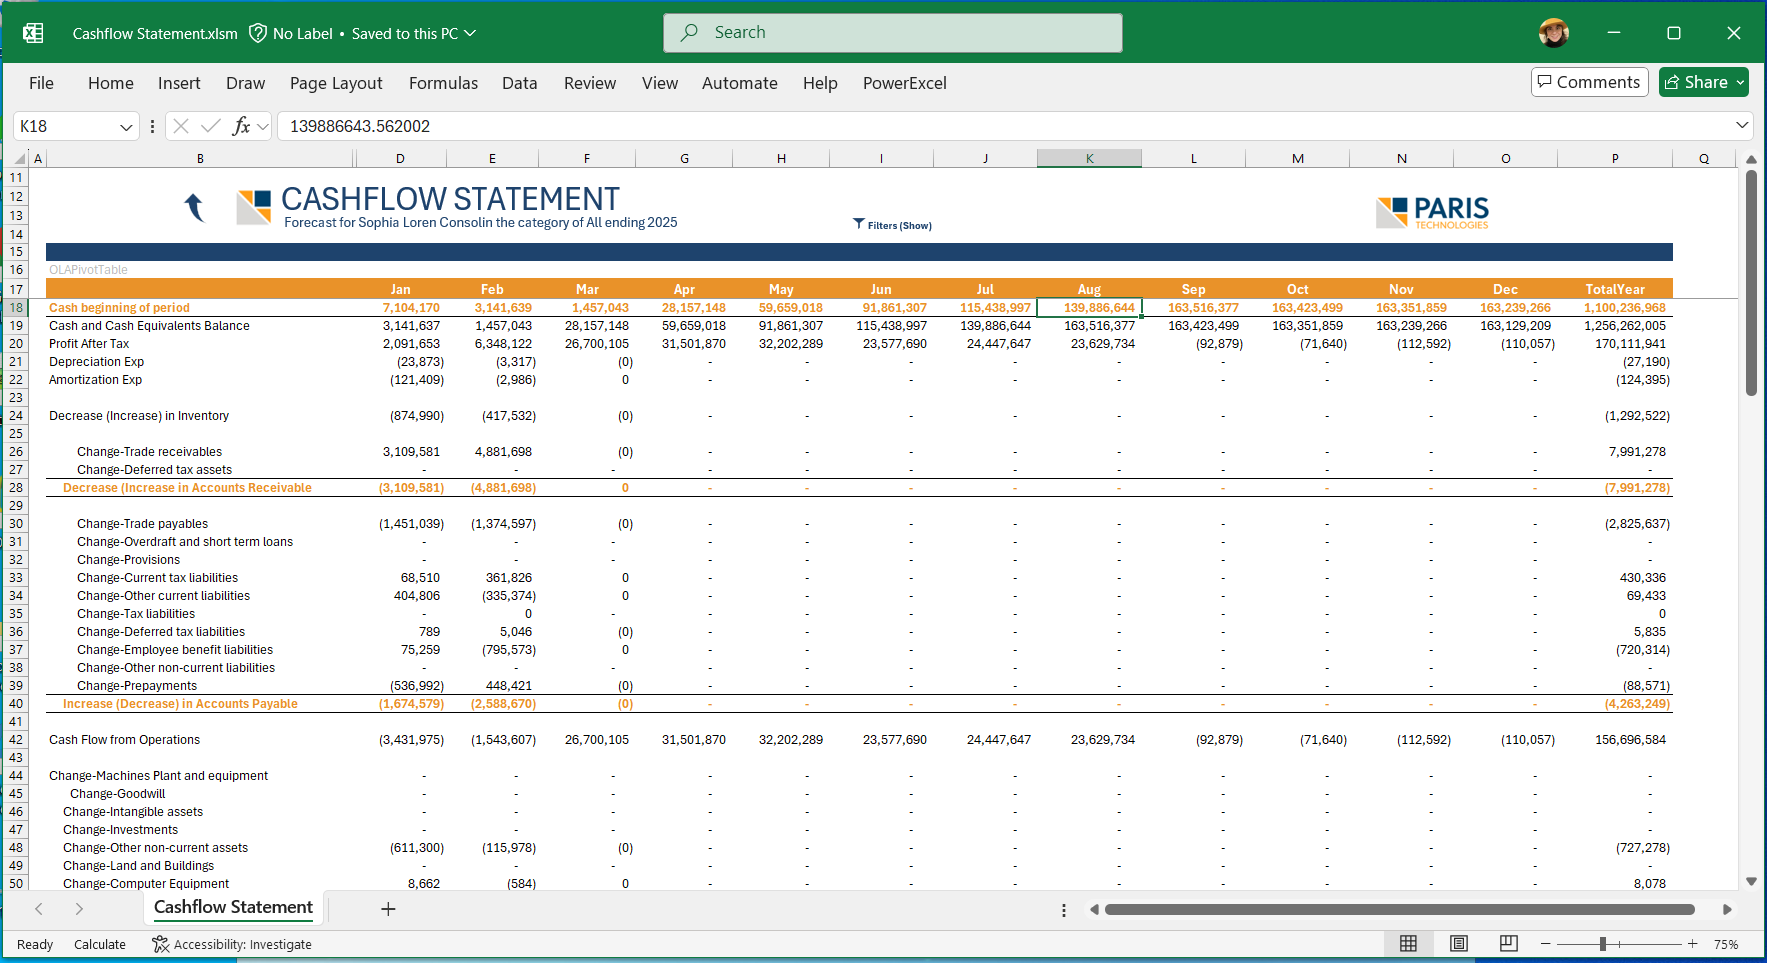The height and width of the screenshot is (963, 1767).
Task: Click the user profile picture
Action: (1553, 33)
